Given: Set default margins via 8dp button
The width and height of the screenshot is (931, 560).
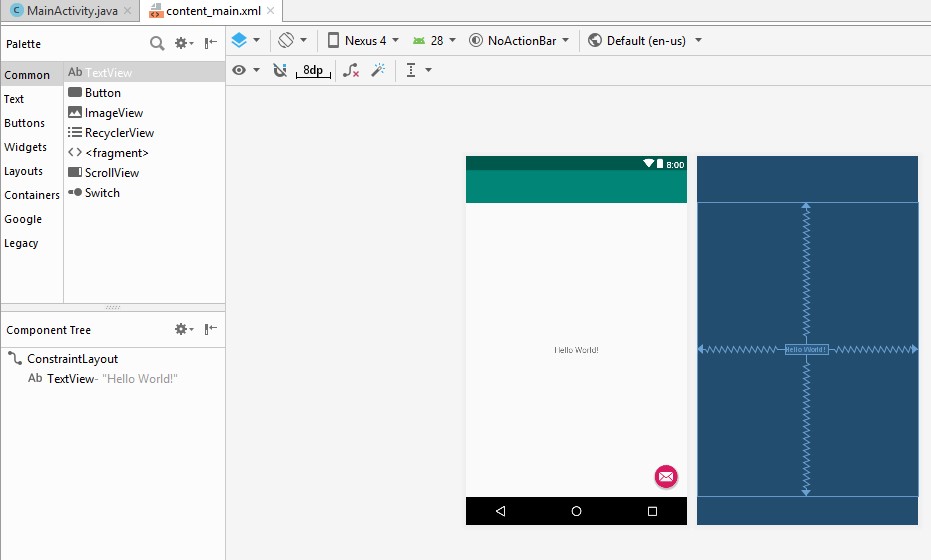Looking at the screenshot, I should [x=313, y=70].
